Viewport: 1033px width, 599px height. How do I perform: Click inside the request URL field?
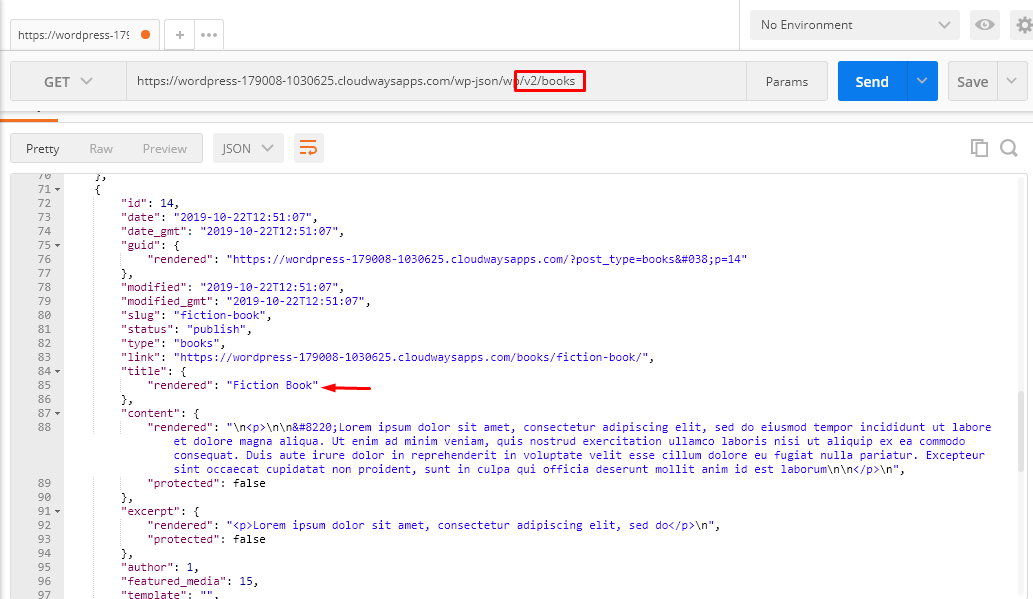coord(436,82)
